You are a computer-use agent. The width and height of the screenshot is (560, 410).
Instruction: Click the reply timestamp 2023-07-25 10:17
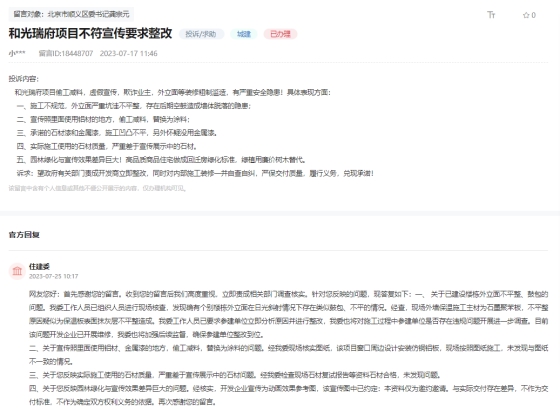[54, 276]
